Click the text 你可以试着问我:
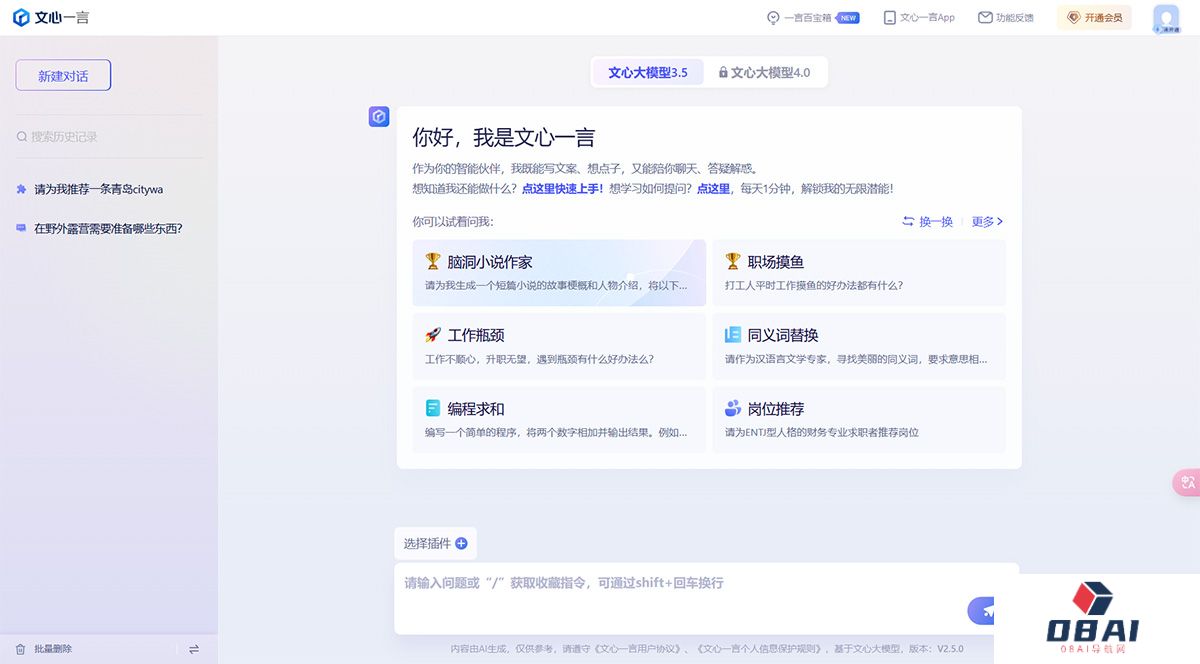 453,221
